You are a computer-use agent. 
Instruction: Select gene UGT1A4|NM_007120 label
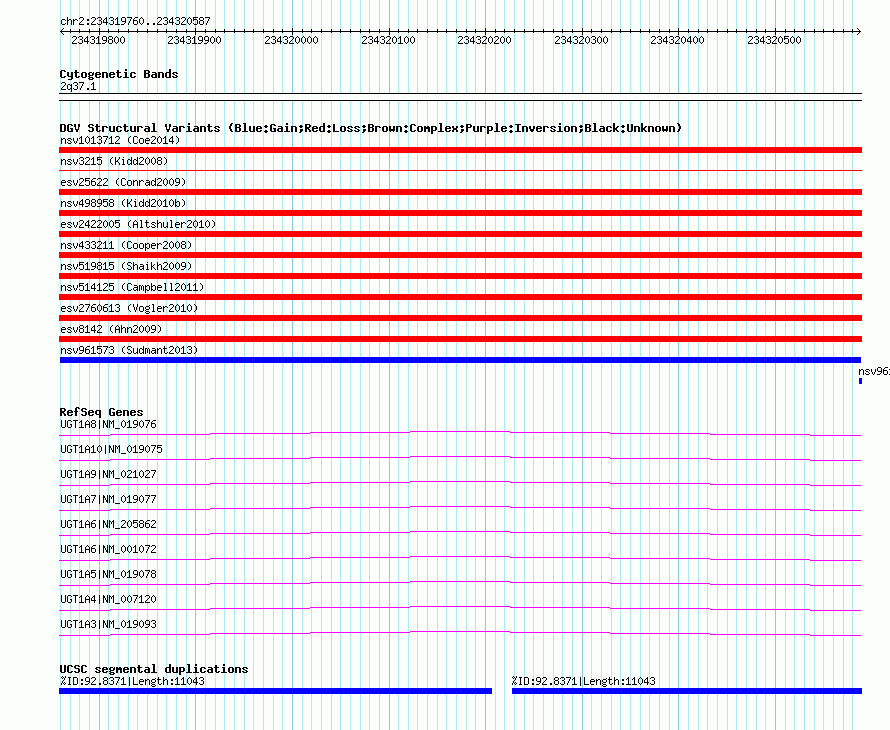(x=108, y=599)
